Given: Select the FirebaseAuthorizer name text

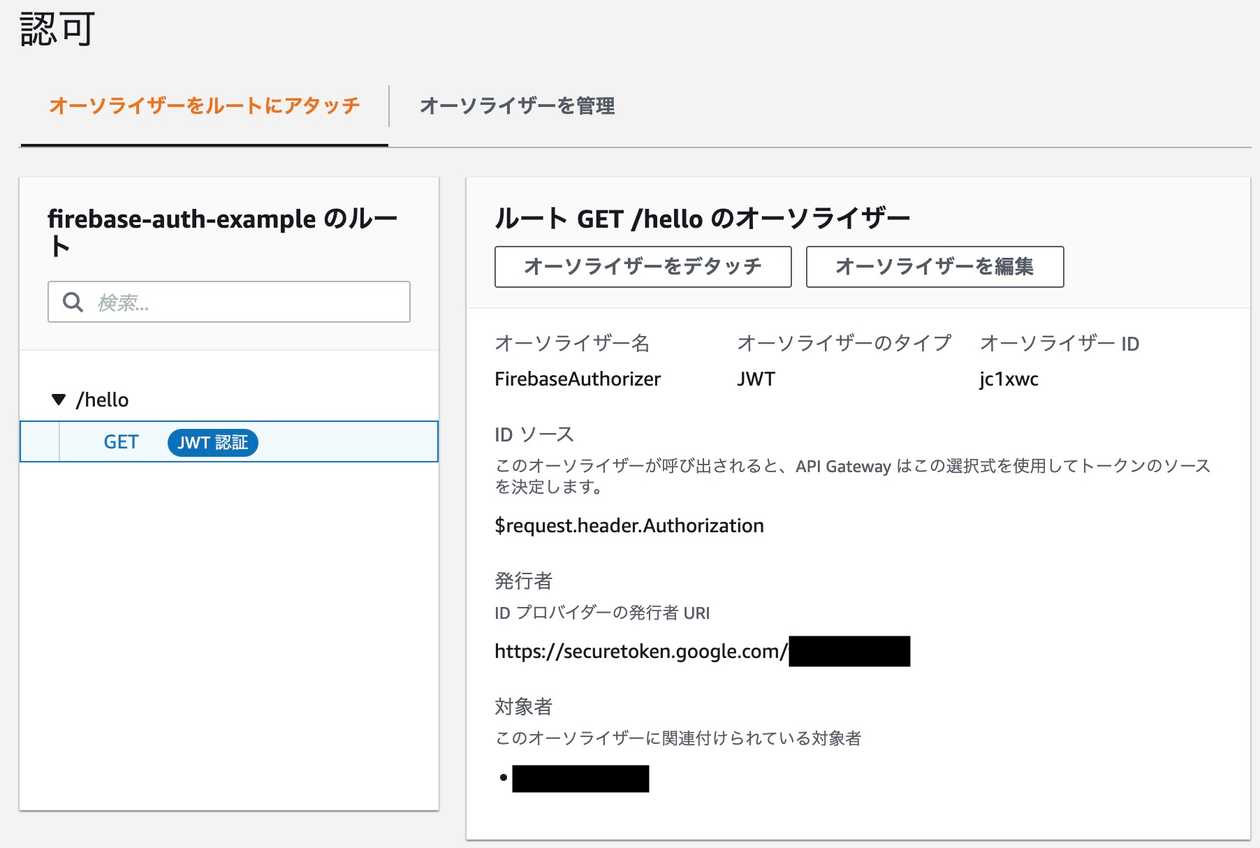Looking at the screenshot, I should (577, 379).
